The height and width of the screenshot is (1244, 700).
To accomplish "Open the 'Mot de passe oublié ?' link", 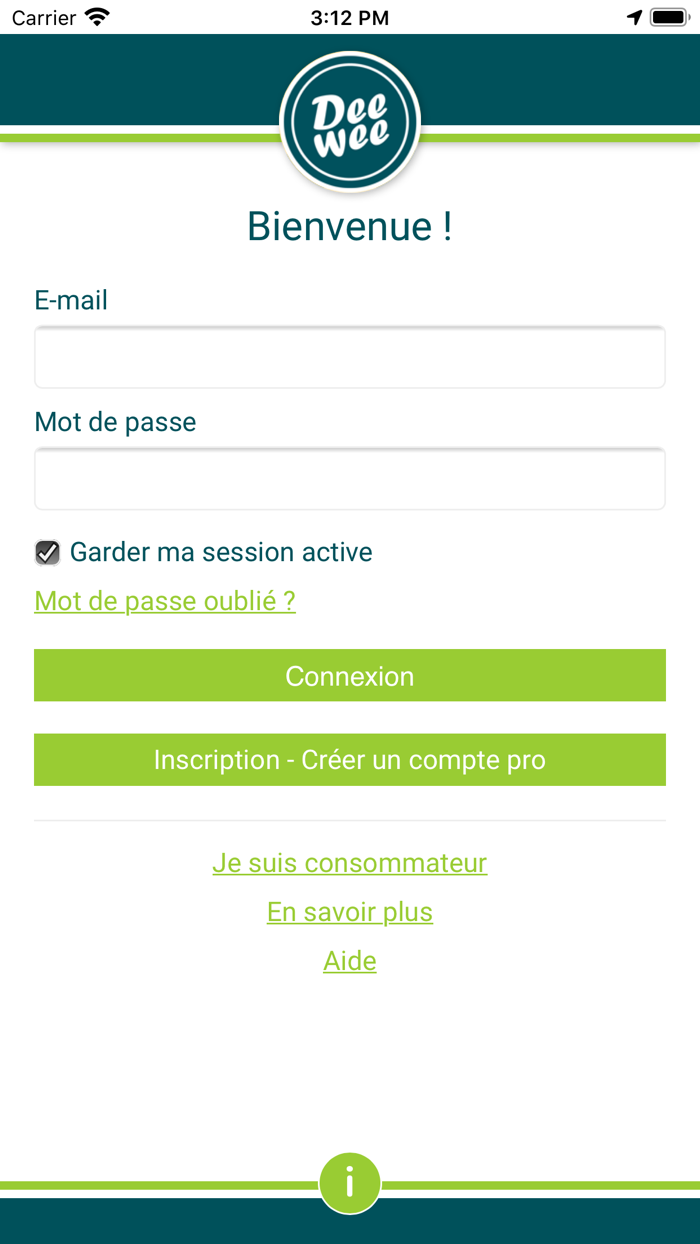I will click(165, 601).
